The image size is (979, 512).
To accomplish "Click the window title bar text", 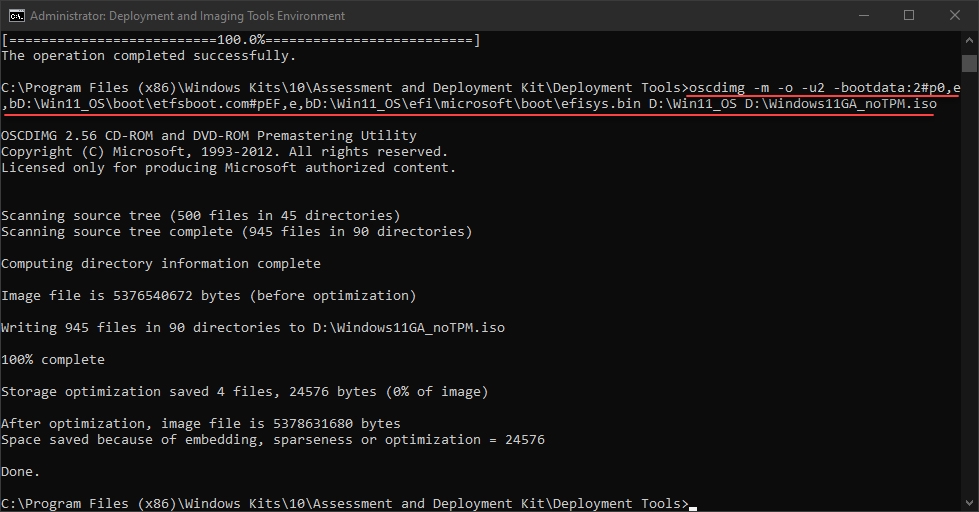I will [x=188, y=16].
